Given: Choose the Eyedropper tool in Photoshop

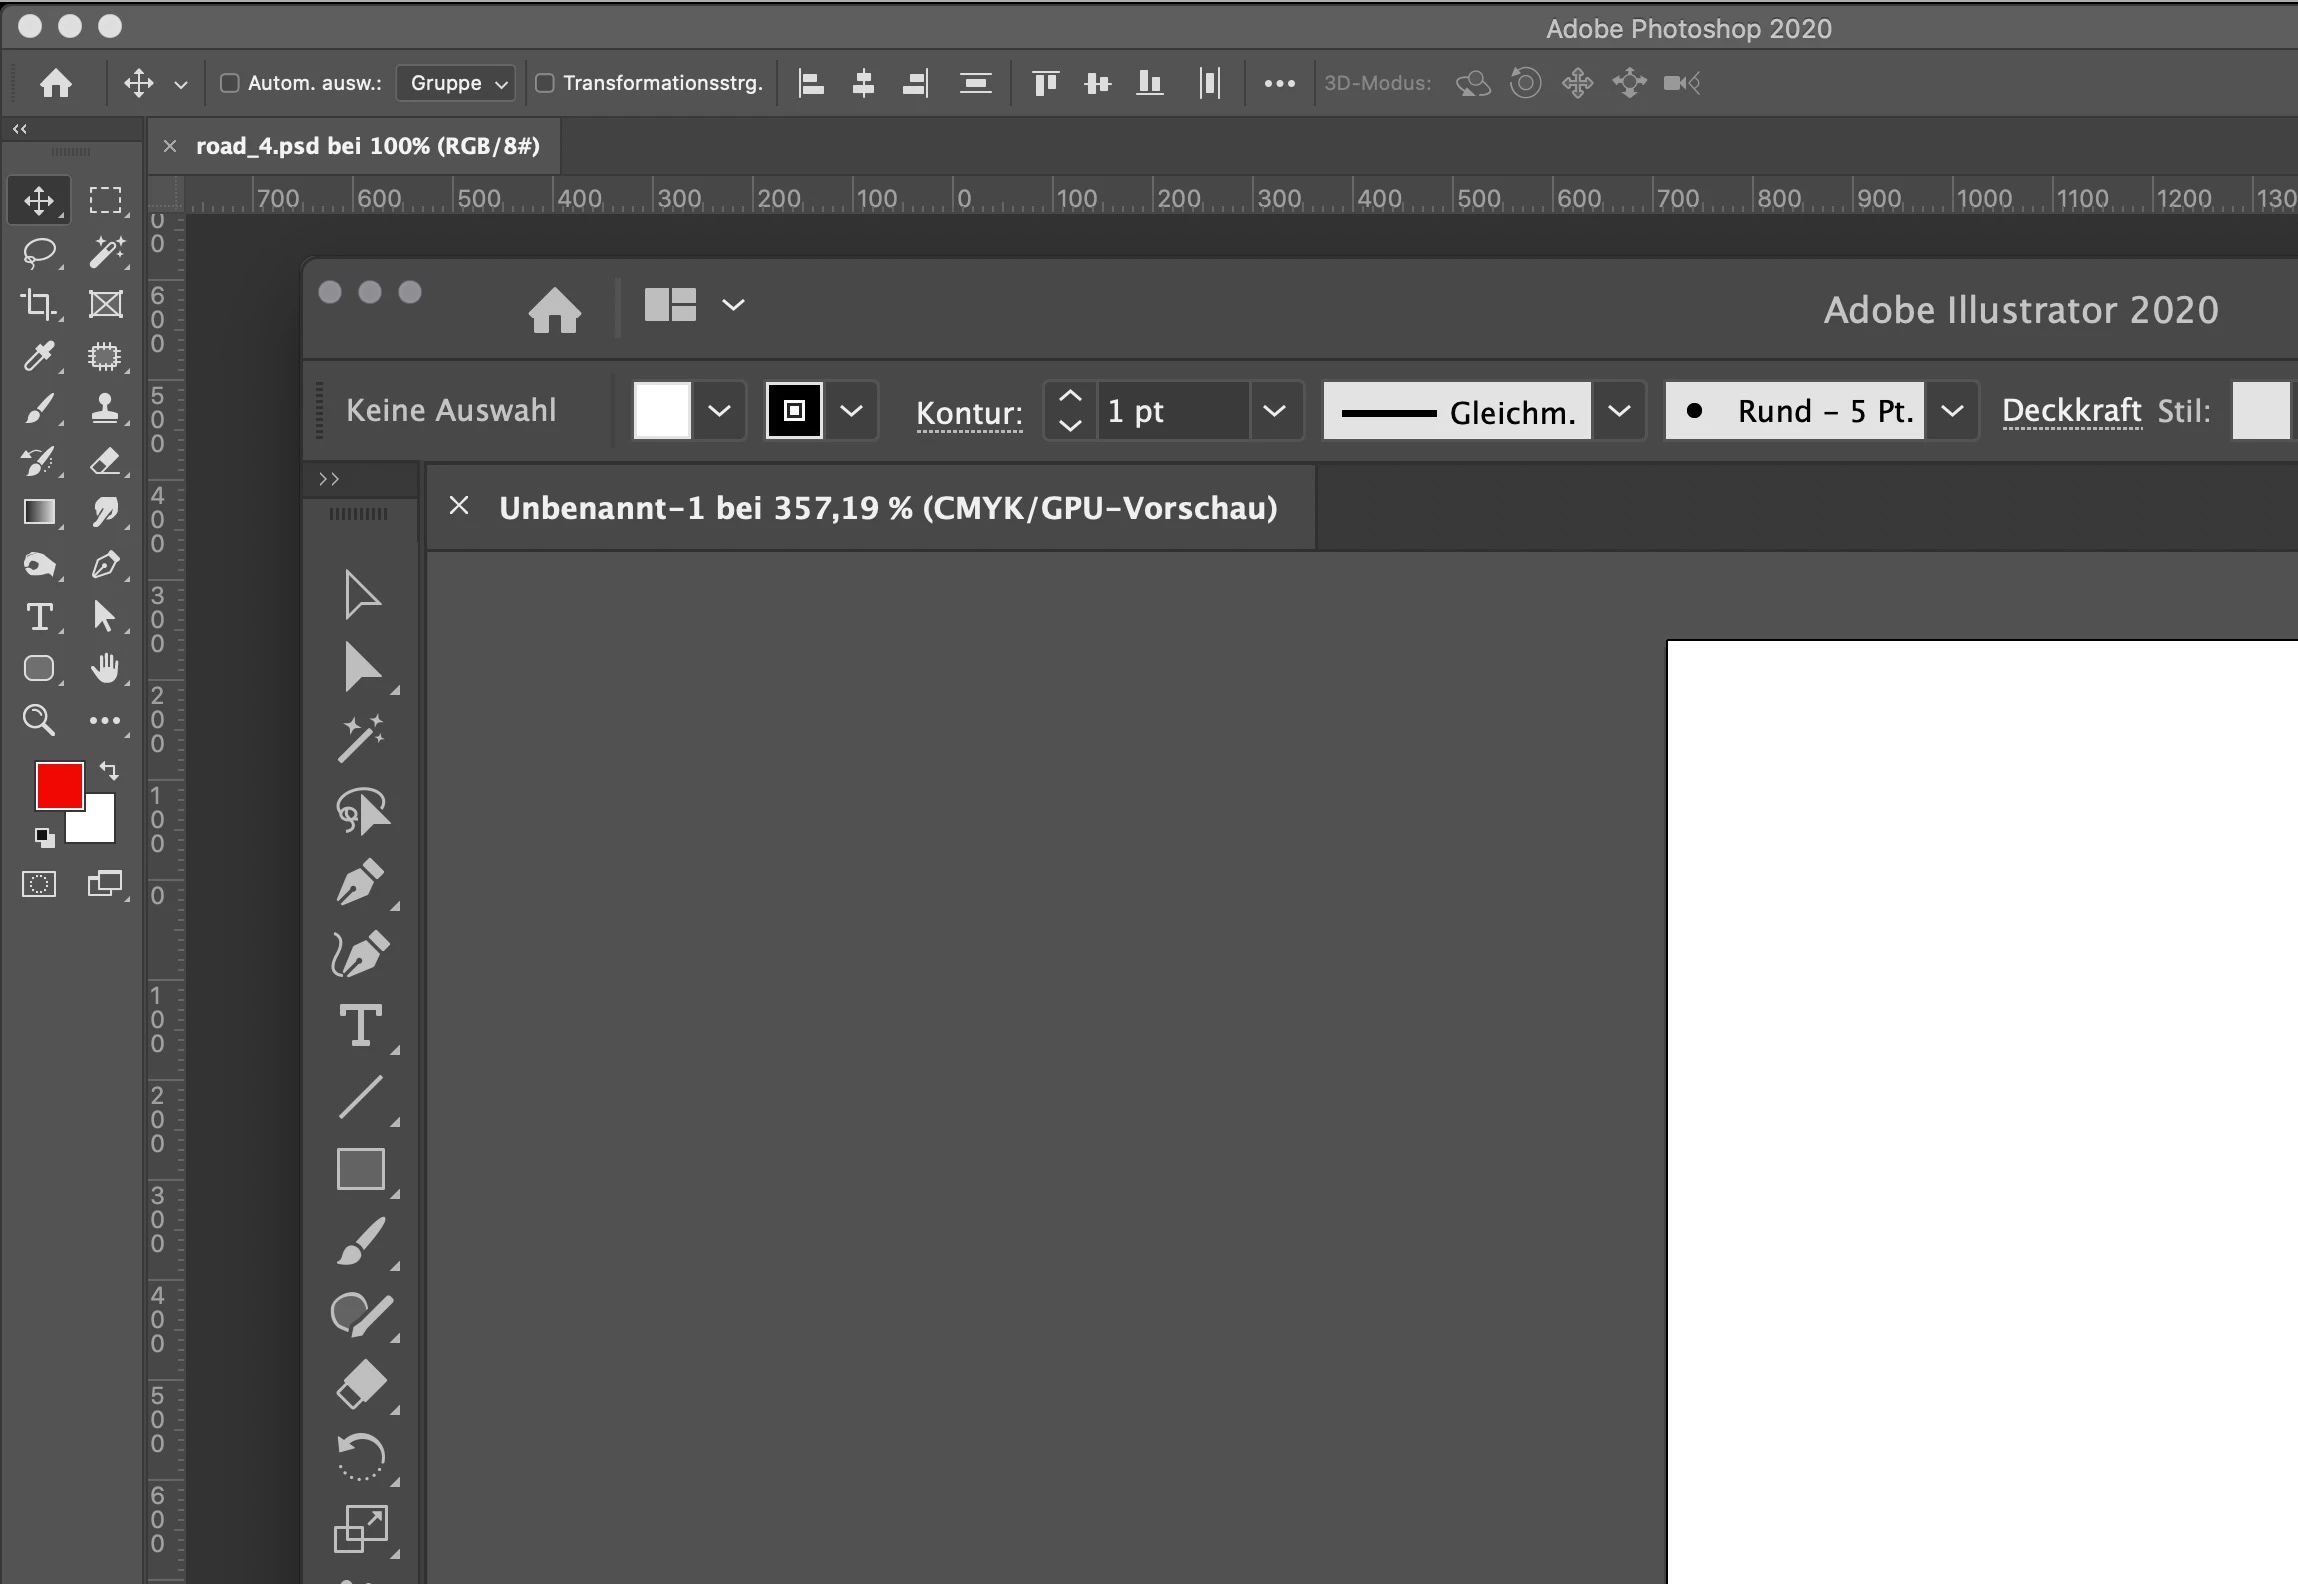Looking at the screenshot, I should click(x=39, y=356).
